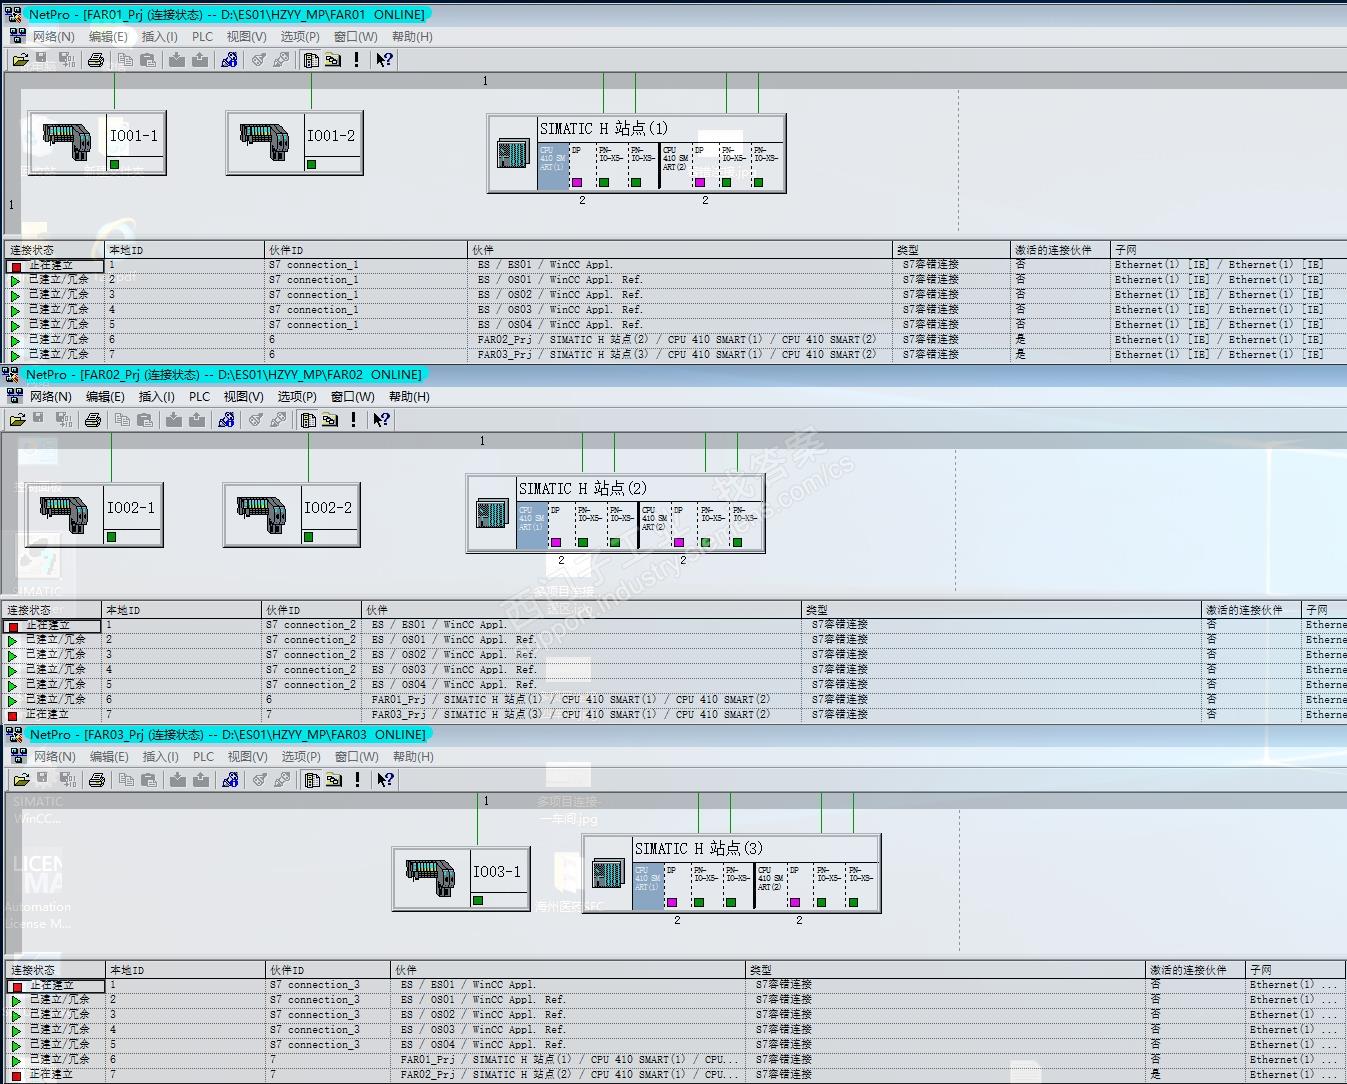This screenshot has width=1347, height=1084.
Task: Select the first CPU 410 SMART(1) module in 站点(1)
Action: pos(553,165)
